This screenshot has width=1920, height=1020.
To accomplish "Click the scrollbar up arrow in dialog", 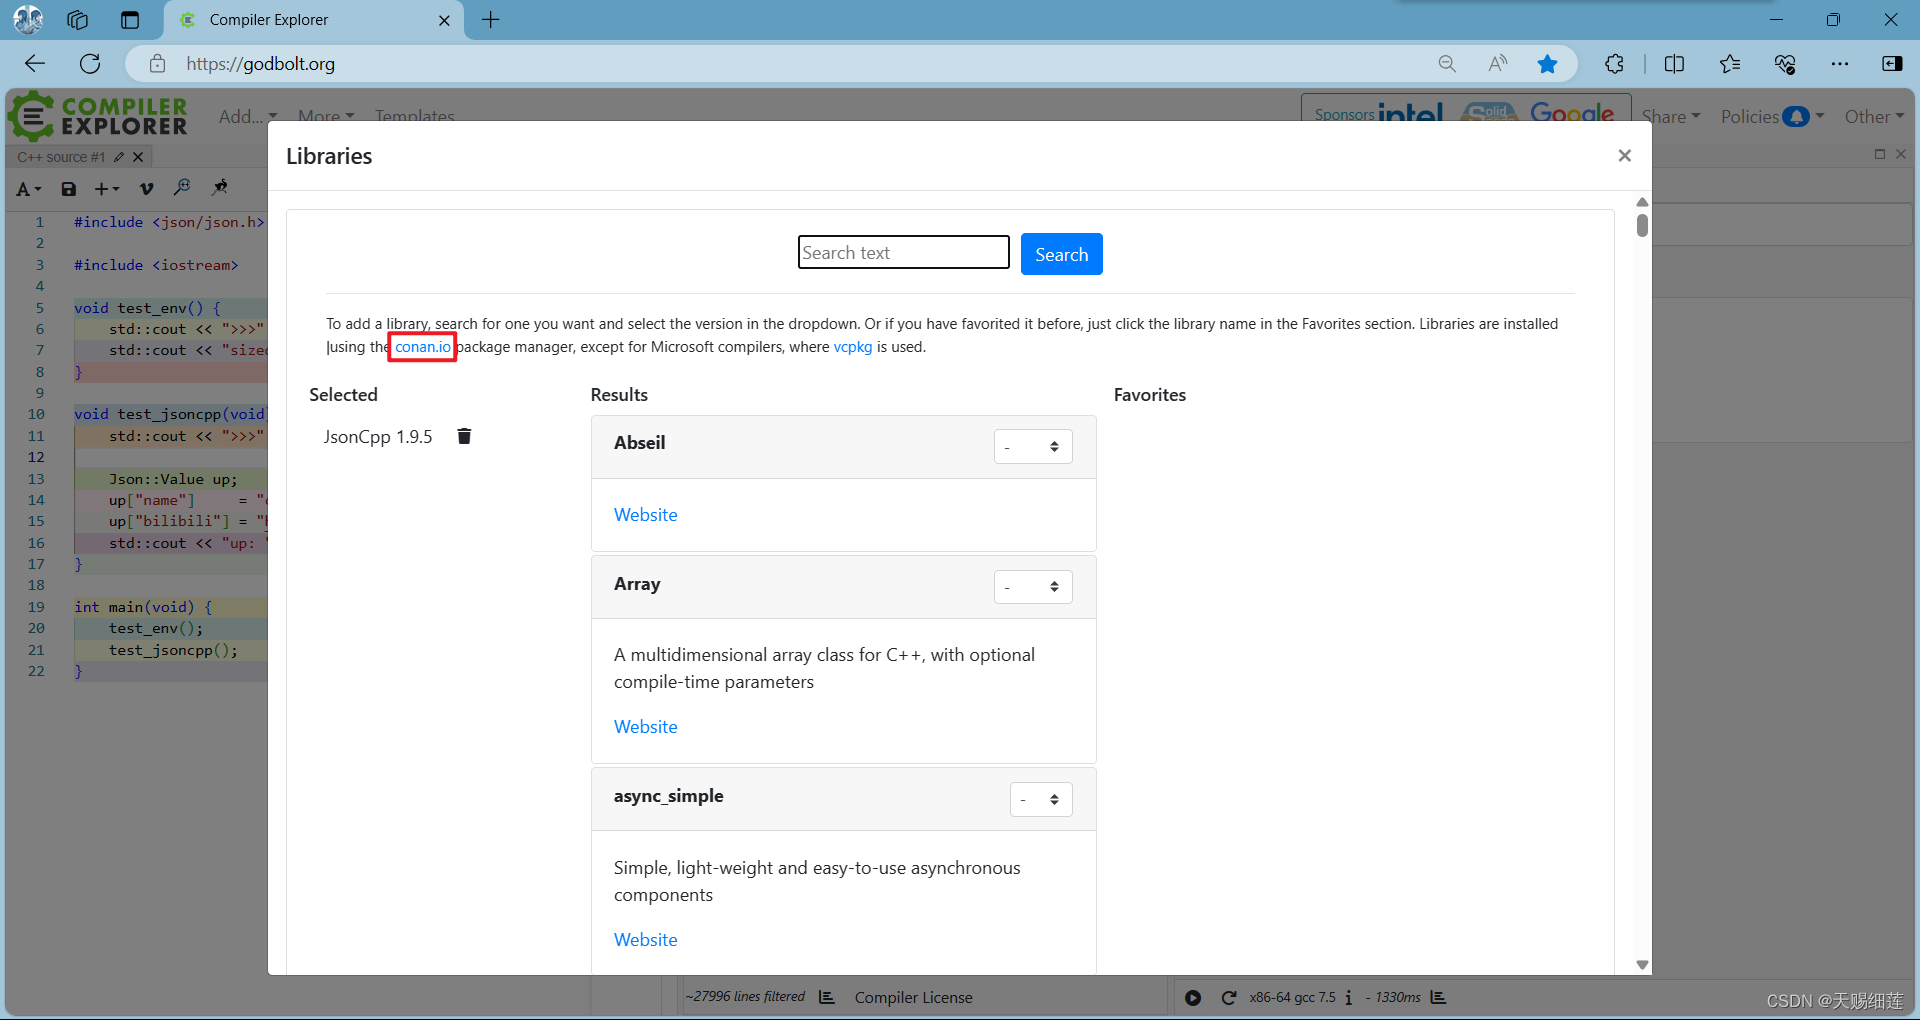I will (x=1642, y=202).
